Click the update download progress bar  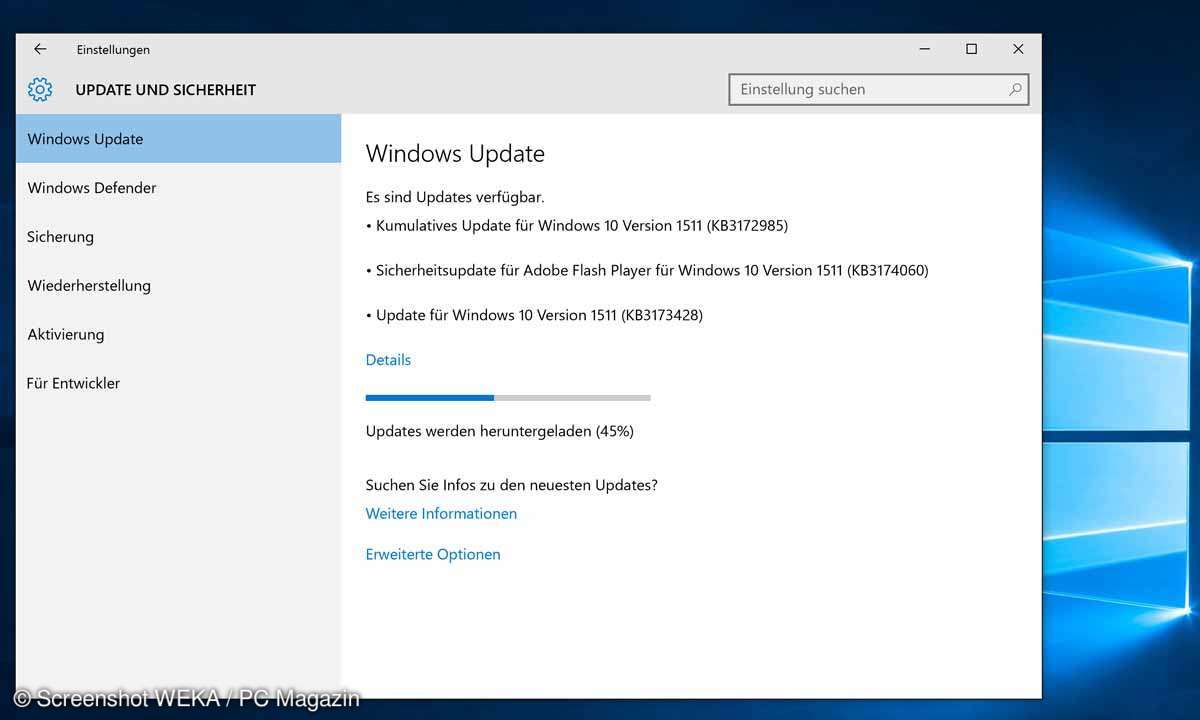pyautogui.click(x=508, y=398)
